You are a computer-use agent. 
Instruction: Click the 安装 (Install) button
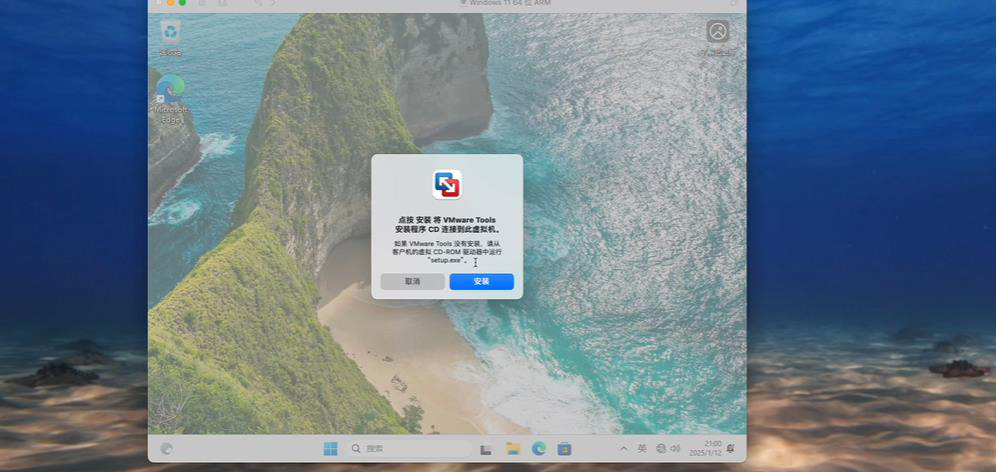pos(481,281)
